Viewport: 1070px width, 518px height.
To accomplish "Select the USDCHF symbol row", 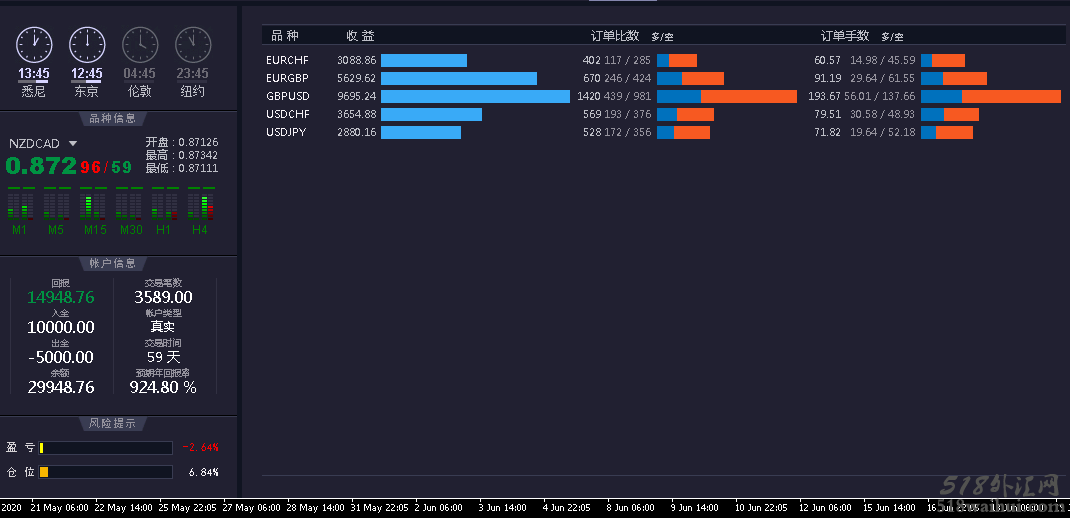I will [662, 114].
